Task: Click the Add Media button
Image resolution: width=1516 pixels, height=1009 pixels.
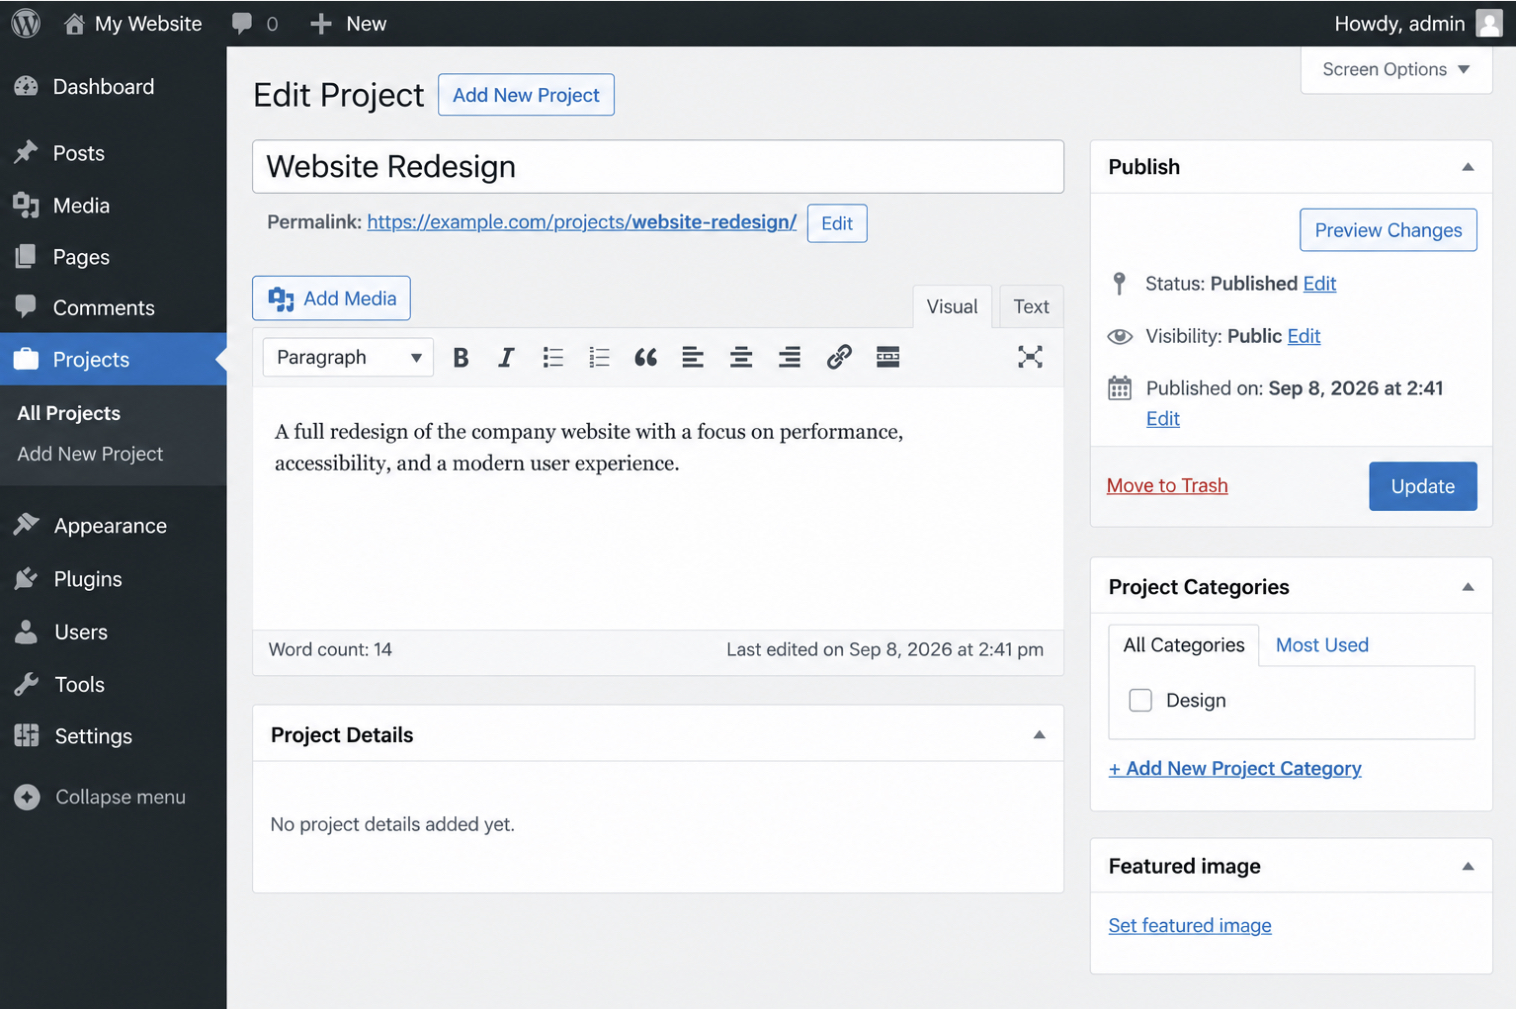Action: [331, 298]
